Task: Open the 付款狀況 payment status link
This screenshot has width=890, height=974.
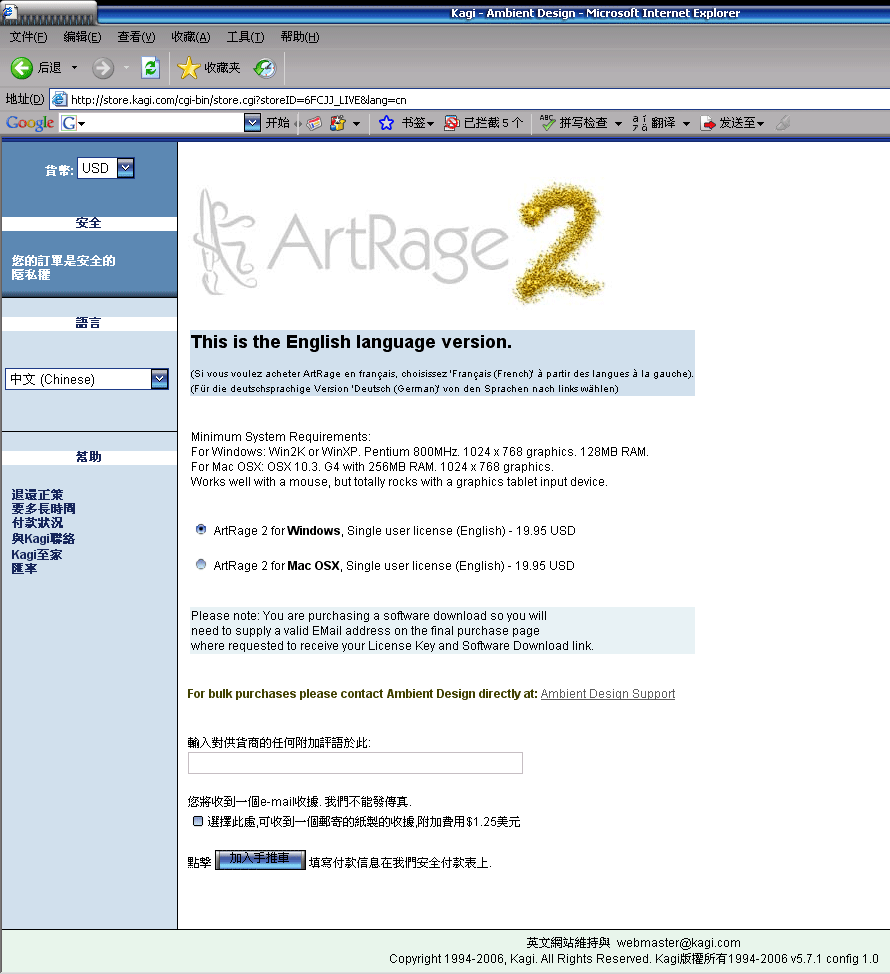Action: point(37,522)
